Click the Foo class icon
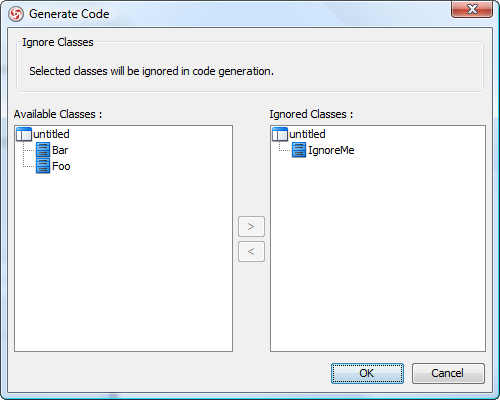Viewport: 500px width, 400px height. (x=43, y=166)
